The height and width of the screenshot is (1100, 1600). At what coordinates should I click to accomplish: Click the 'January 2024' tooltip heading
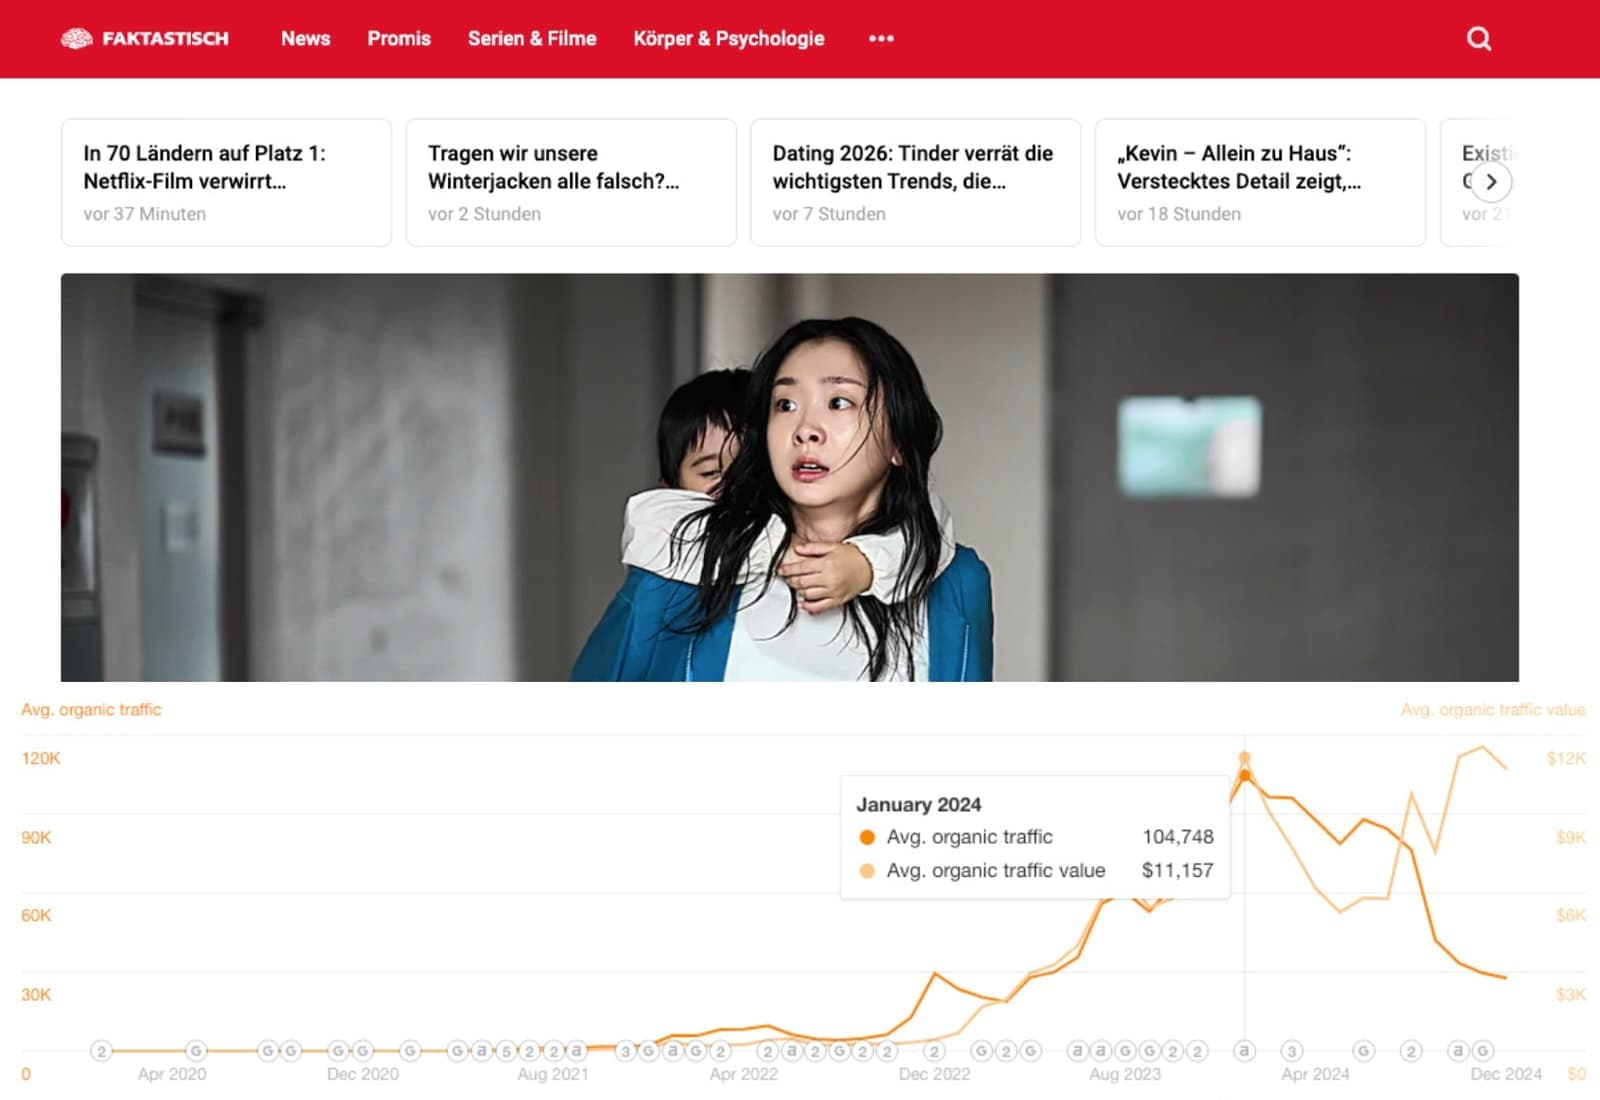coord(919,805)
